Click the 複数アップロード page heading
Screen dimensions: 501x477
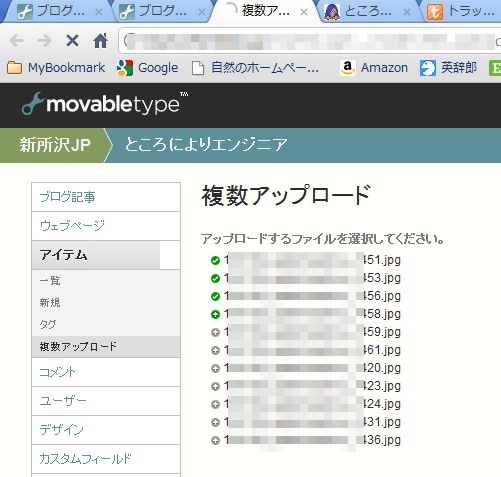(286, 196)
